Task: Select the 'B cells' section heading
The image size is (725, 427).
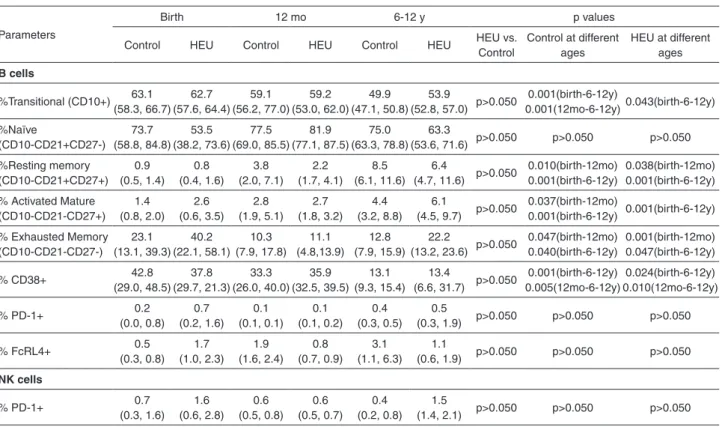Action: 17,74
